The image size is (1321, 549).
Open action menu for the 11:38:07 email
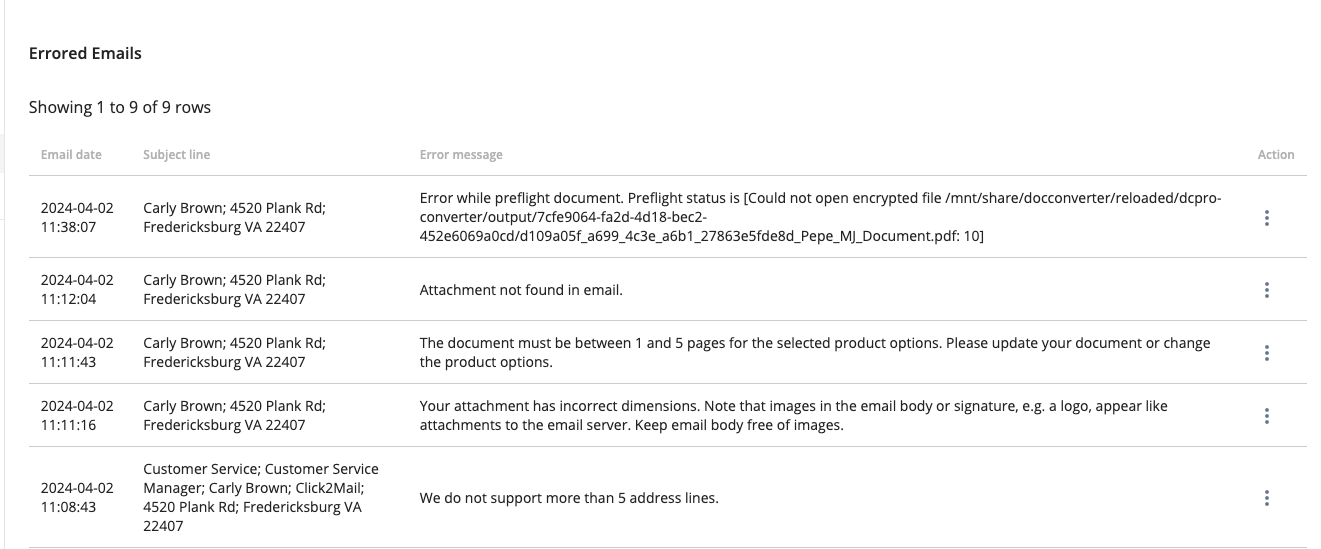tap(1266, 218)
